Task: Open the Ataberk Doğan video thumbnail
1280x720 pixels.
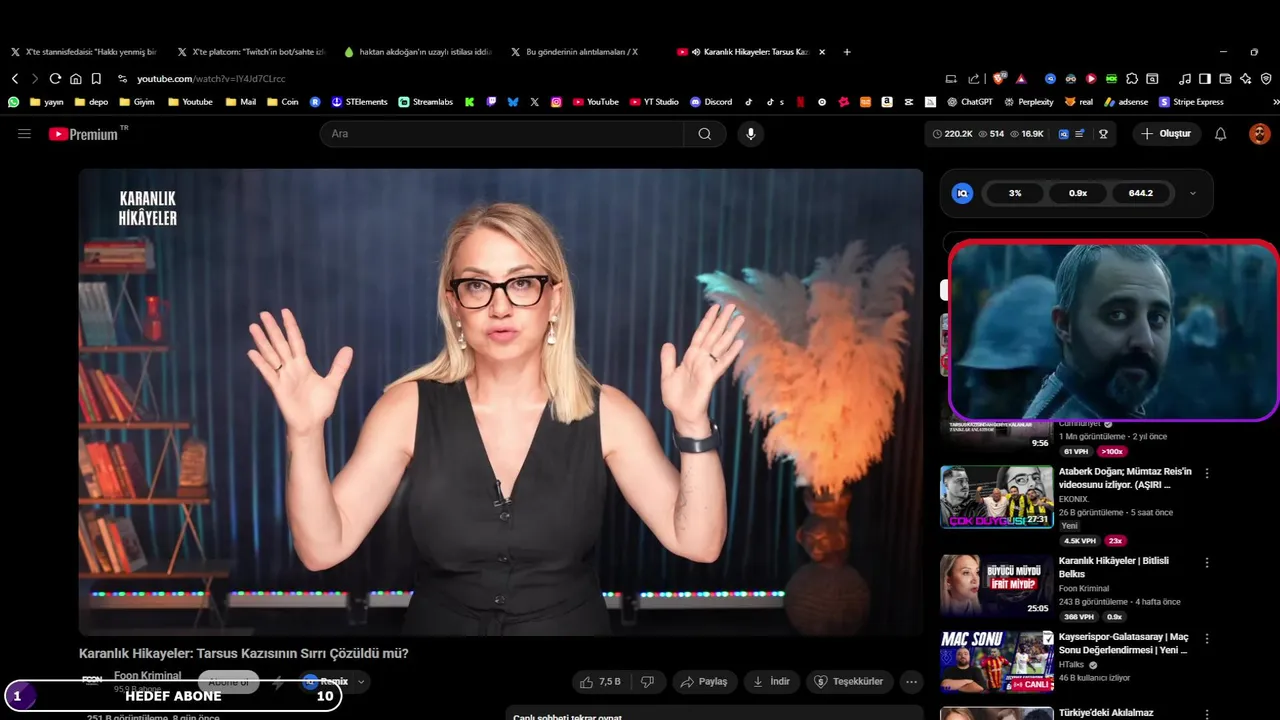Action: [x=996, y=496]
